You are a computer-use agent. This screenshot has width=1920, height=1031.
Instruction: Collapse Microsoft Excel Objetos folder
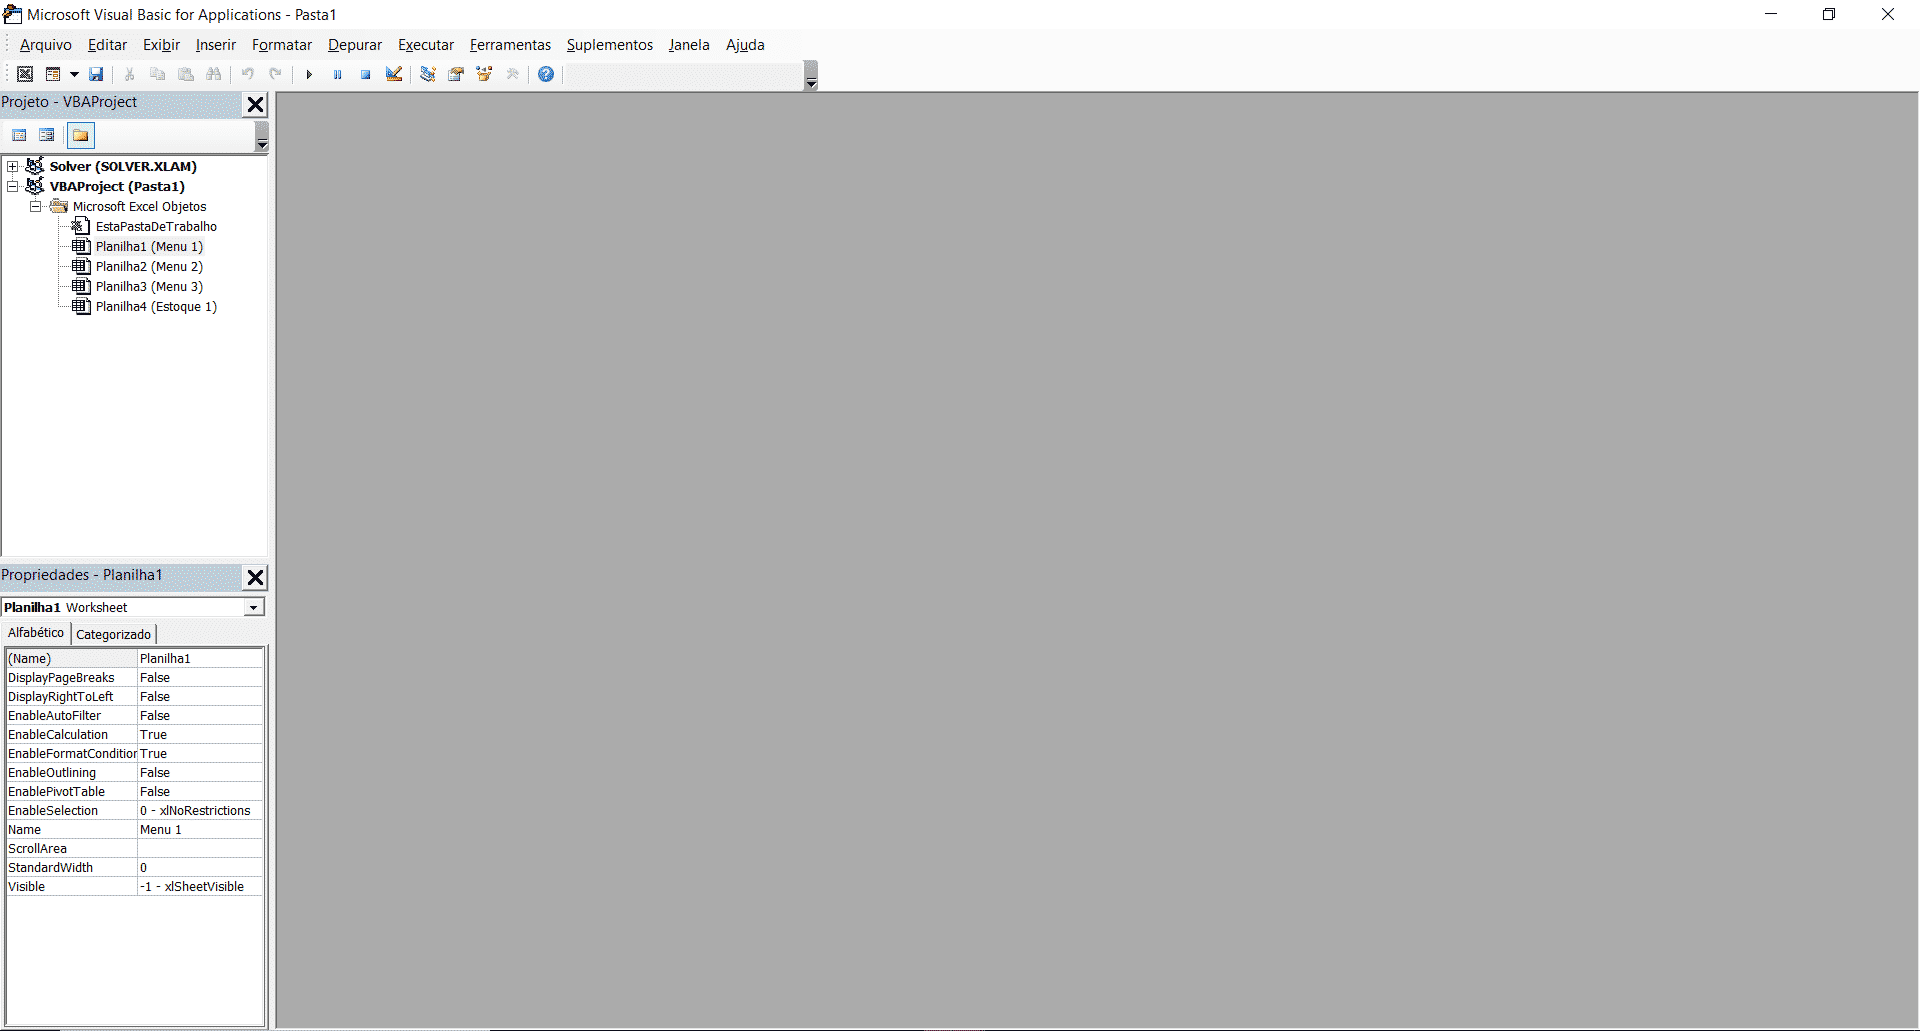[35, 206]
